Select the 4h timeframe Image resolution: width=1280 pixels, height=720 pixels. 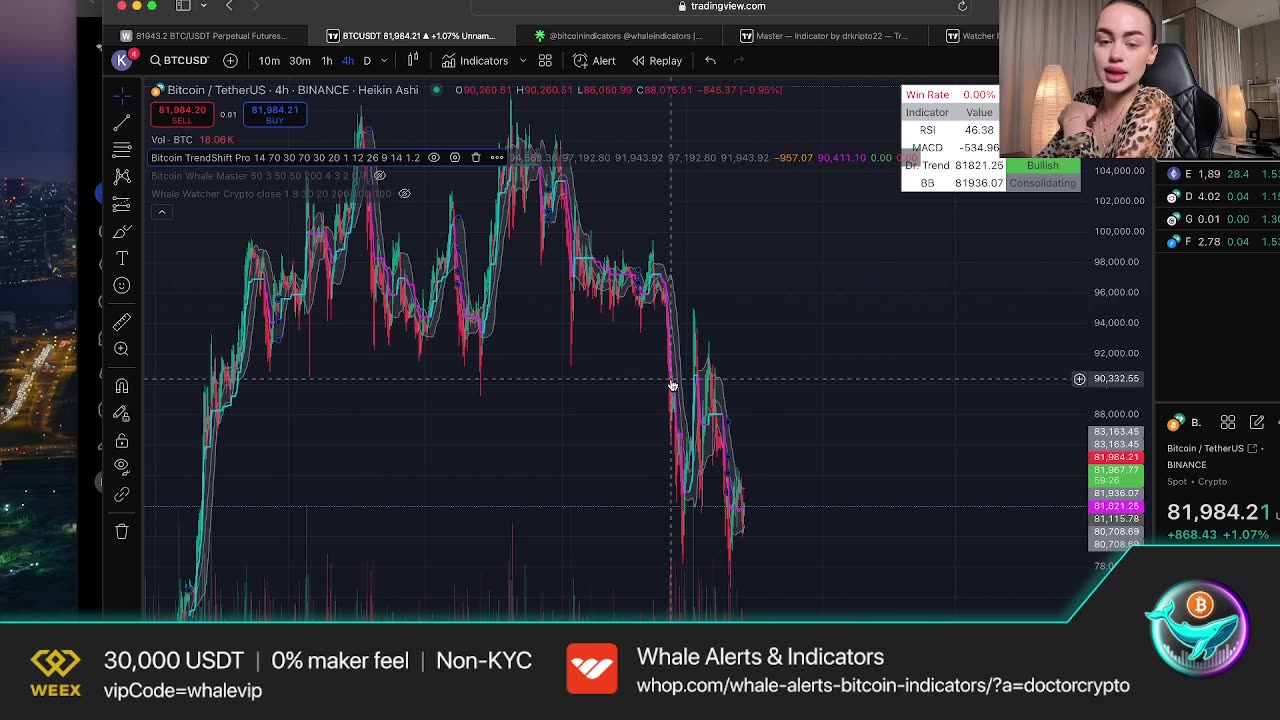click(x=348, y=61)
